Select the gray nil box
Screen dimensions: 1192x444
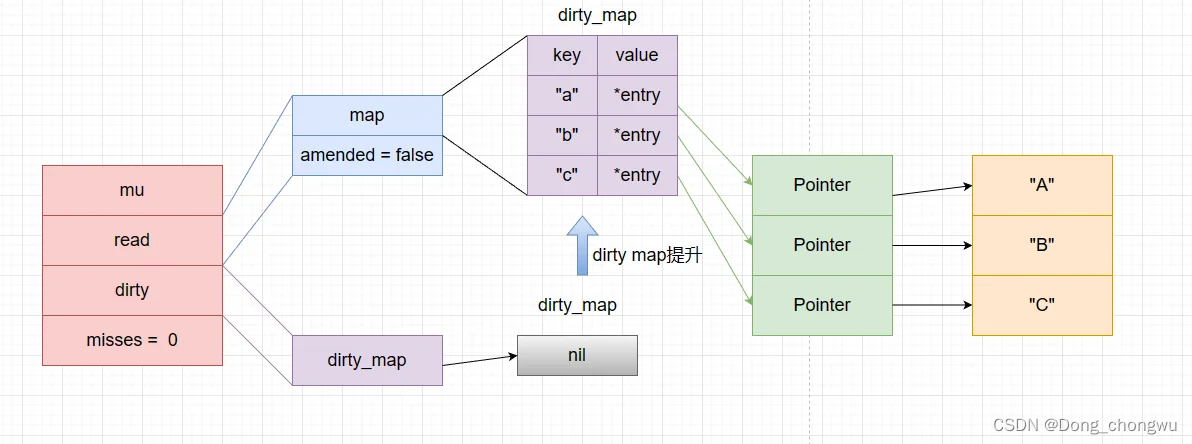(577, 355)
